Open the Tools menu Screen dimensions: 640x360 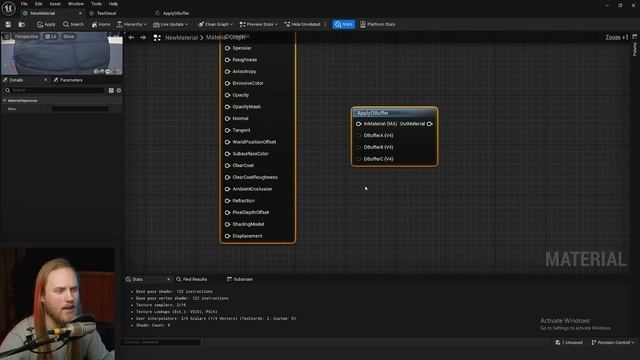(96, 4)
